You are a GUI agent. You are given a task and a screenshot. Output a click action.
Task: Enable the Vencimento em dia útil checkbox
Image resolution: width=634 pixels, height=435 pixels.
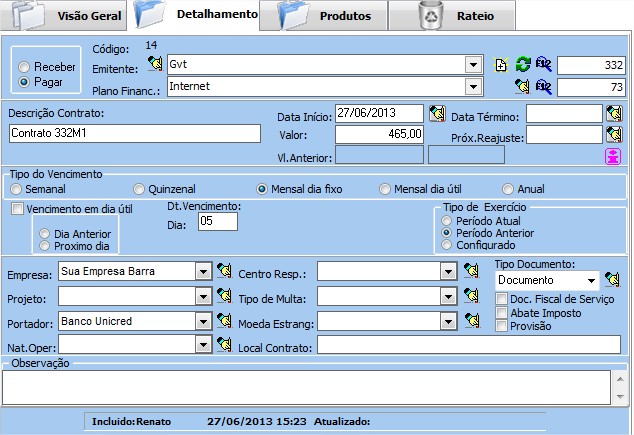pos(17,209)
